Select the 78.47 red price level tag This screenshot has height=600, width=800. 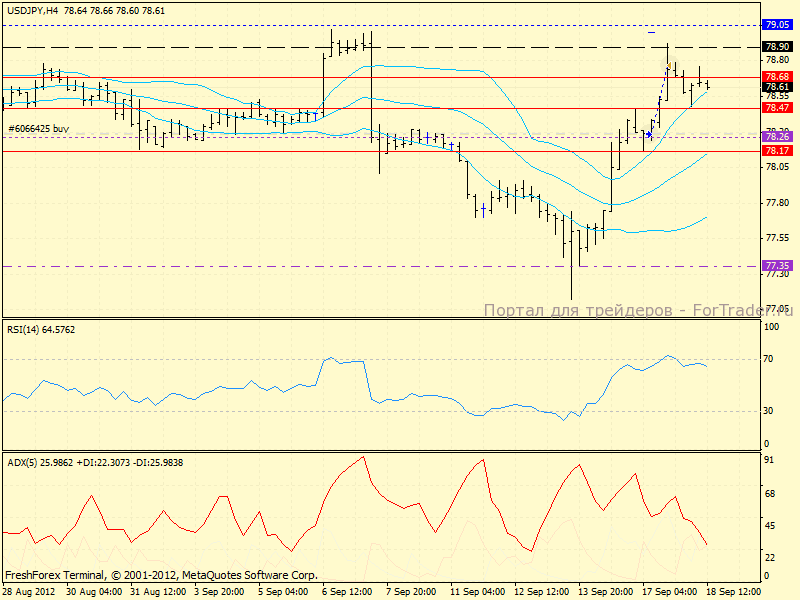coord(777,107)
